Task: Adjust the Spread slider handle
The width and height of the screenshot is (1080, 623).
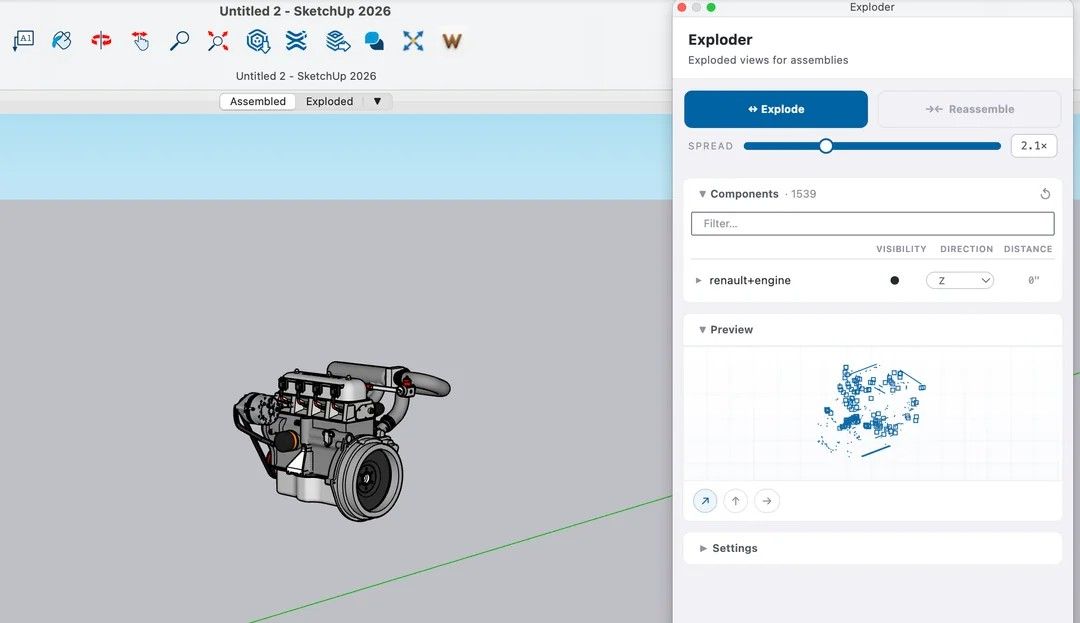Action: pyautogui.click(x=826, y=146)
